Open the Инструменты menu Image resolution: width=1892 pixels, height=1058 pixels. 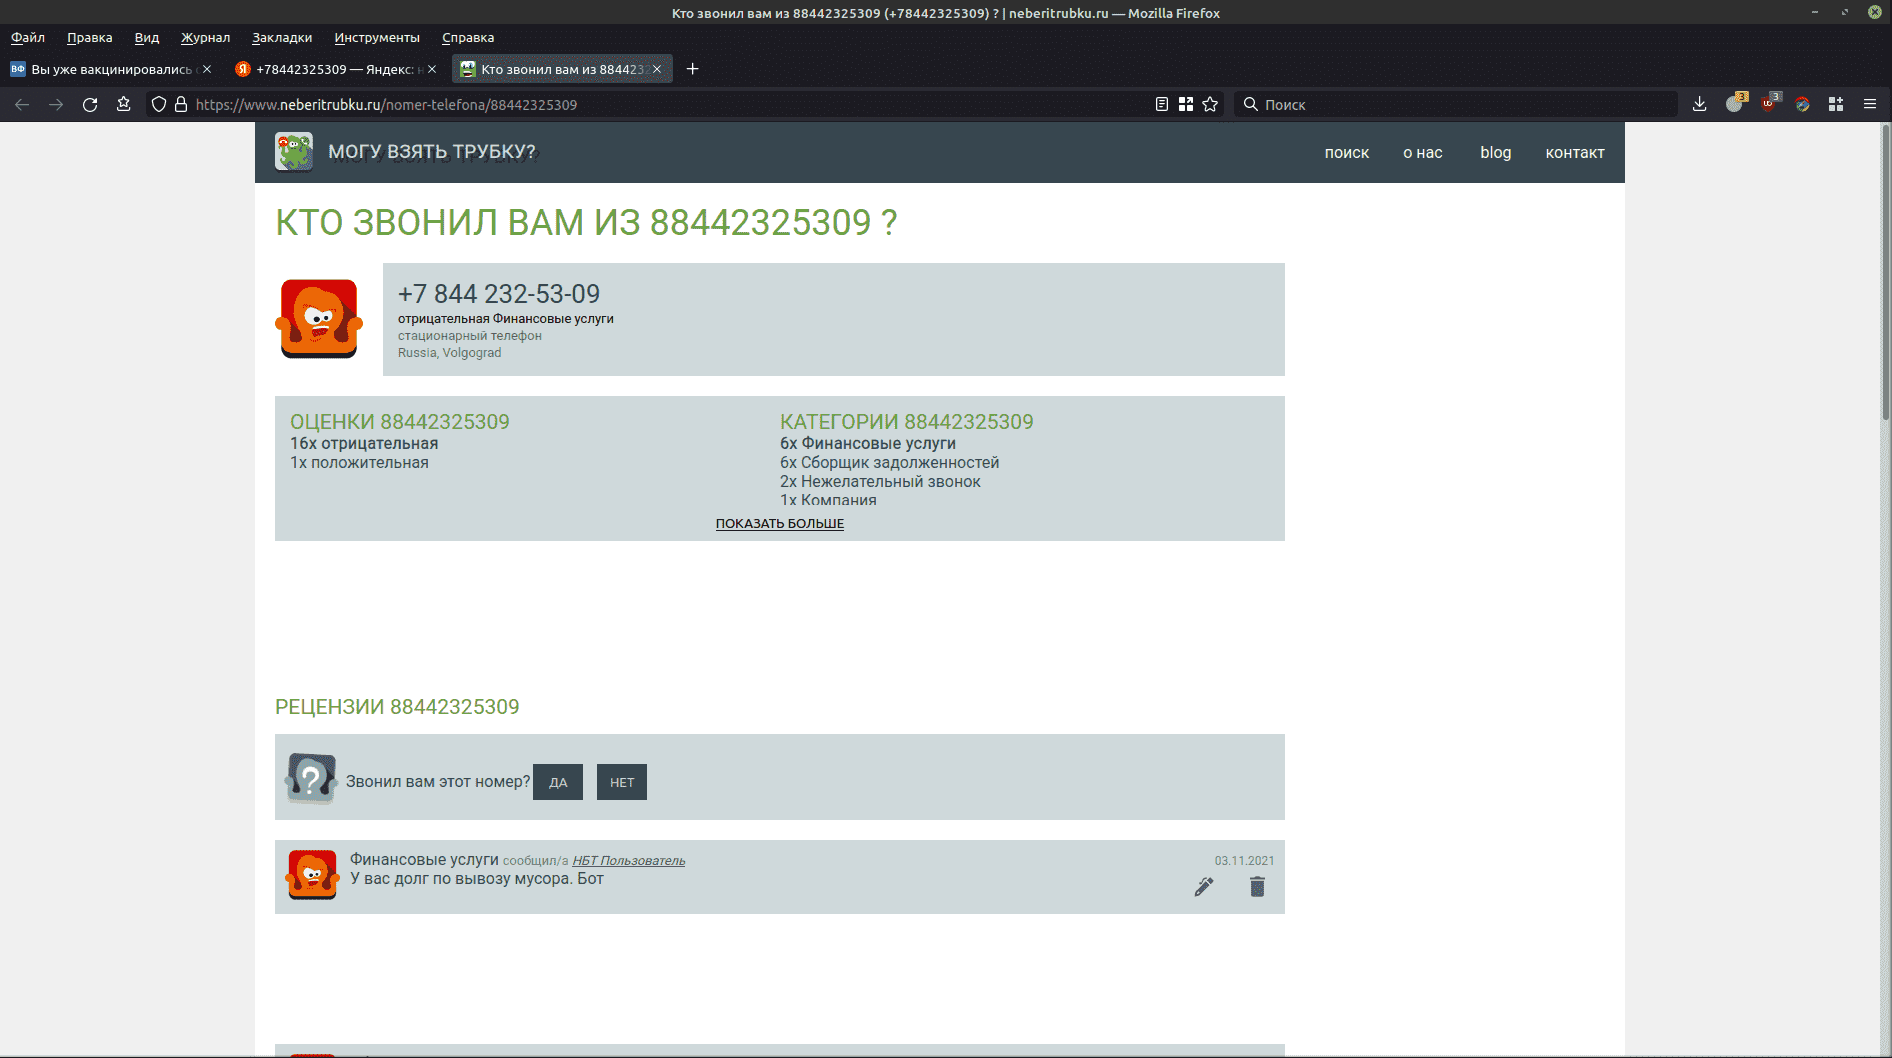(377, 38)
